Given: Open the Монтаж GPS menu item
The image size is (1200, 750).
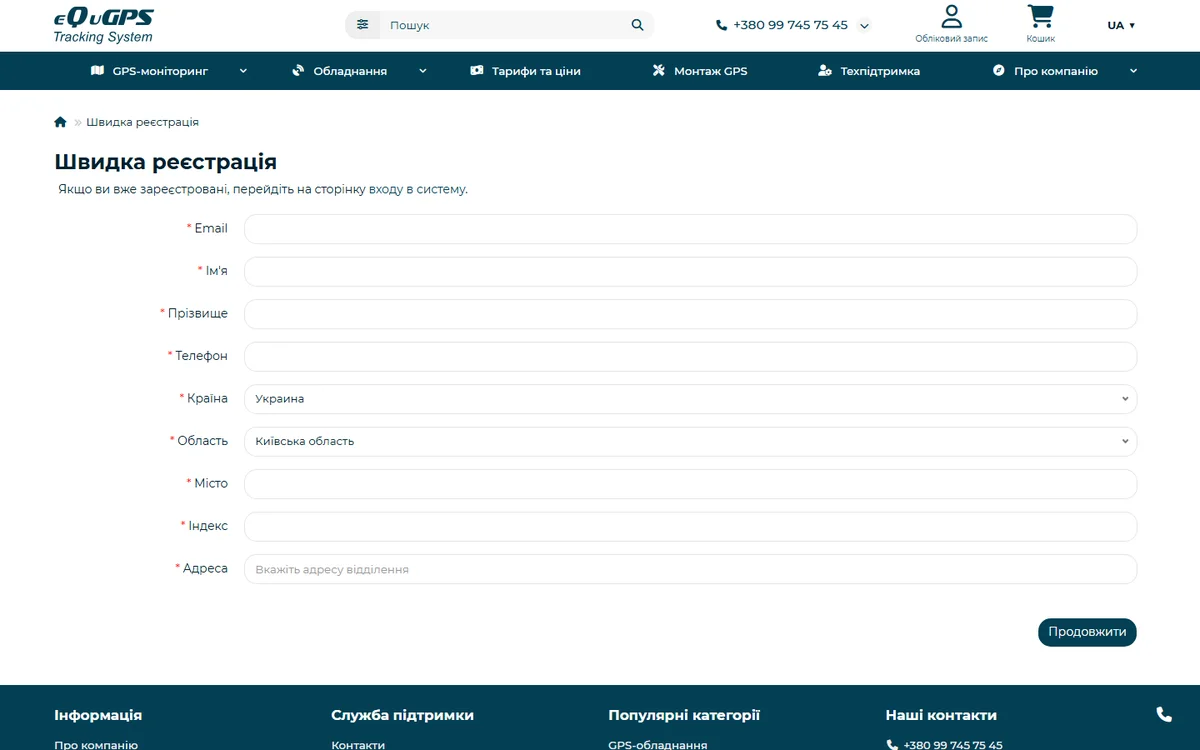Looking at the screenshot, I should point(699,71).
